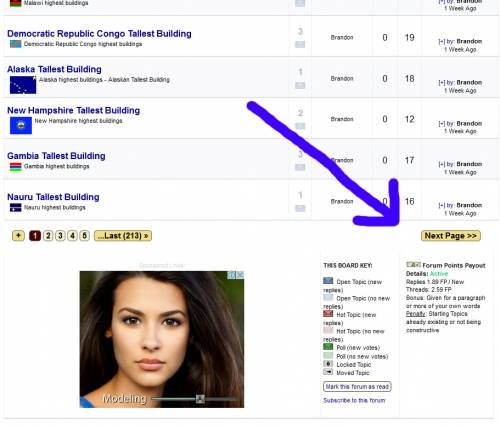Click the Hot Topic (no new replies) key icon

pos(328,330)
